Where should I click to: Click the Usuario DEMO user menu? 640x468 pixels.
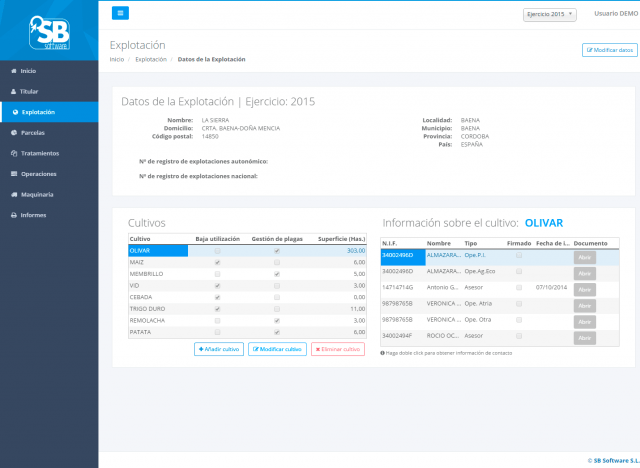click(x=614, y=14)
